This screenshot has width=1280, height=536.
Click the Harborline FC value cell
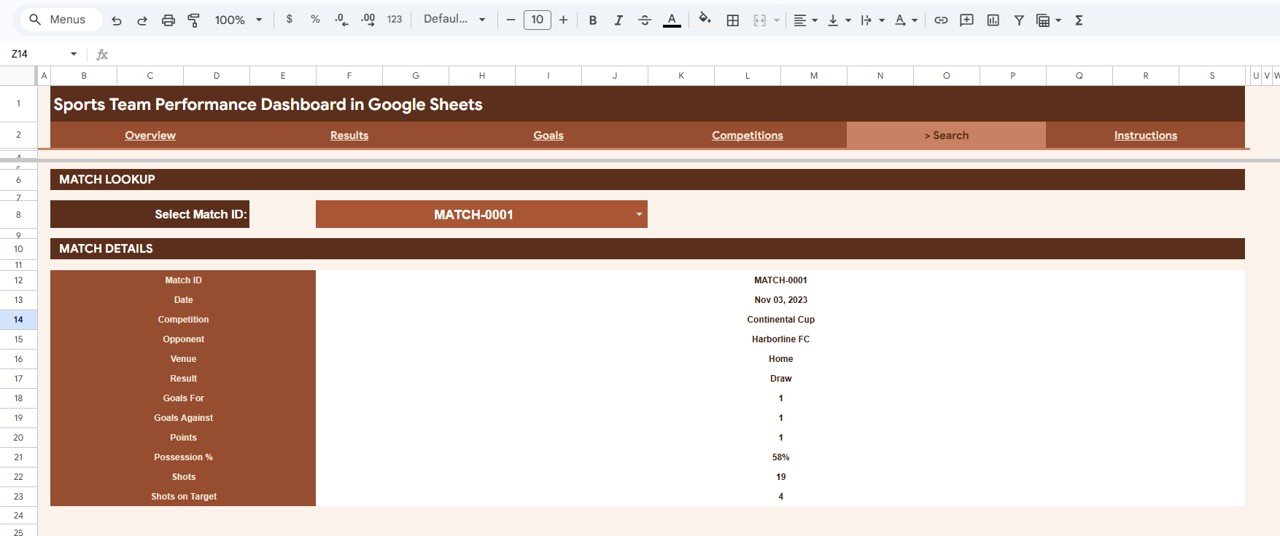point(781,339)
